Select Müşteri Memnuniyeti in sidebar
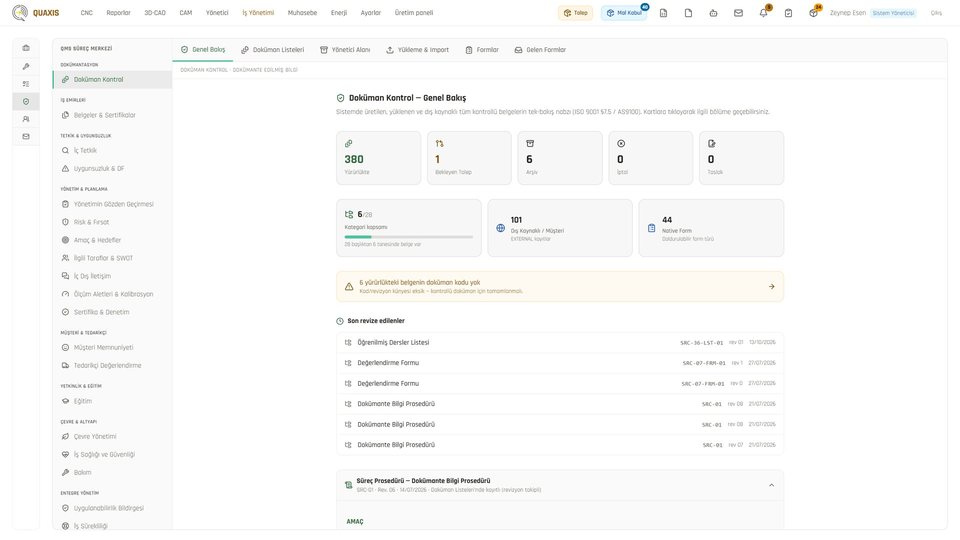The height and width of the screenshot is (540, 960). pos(112,348)
